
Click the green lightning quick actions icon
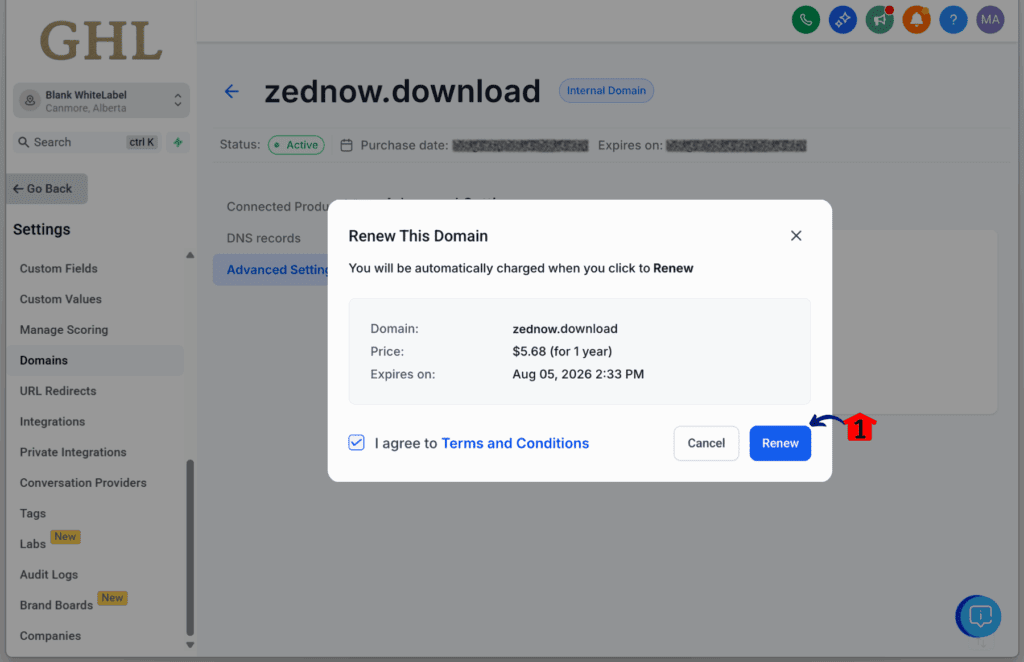(178, 142)
